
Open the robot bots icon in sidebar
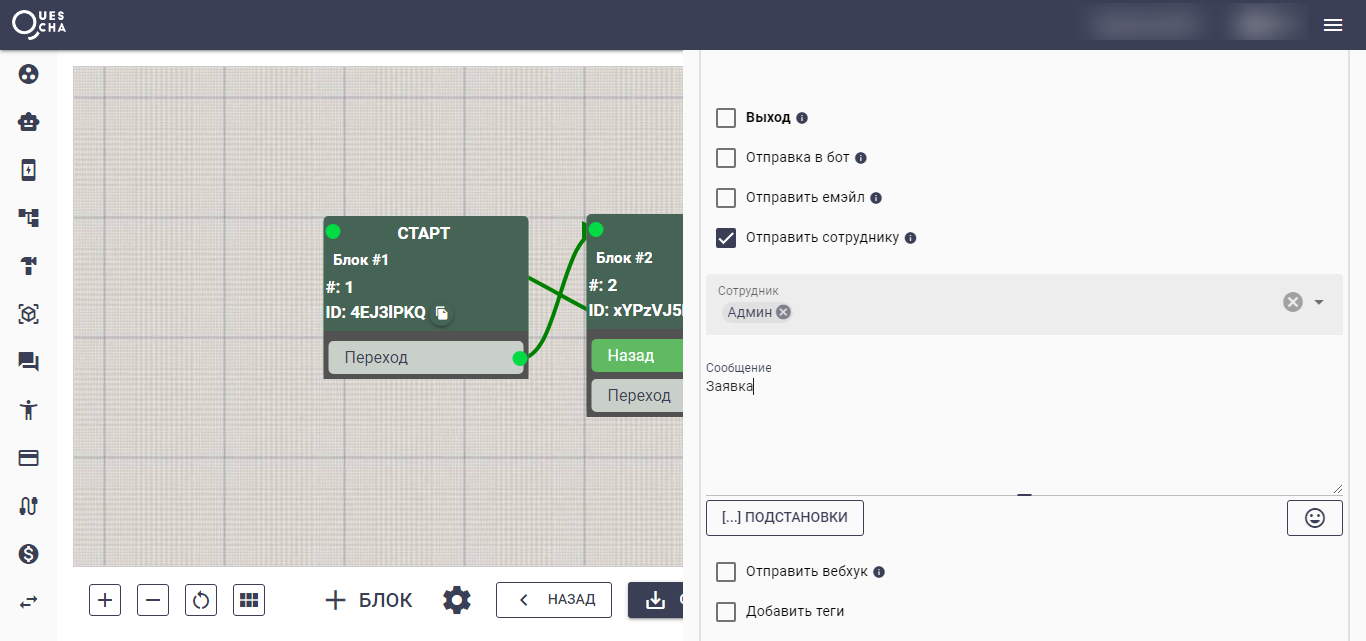point(28,122)
